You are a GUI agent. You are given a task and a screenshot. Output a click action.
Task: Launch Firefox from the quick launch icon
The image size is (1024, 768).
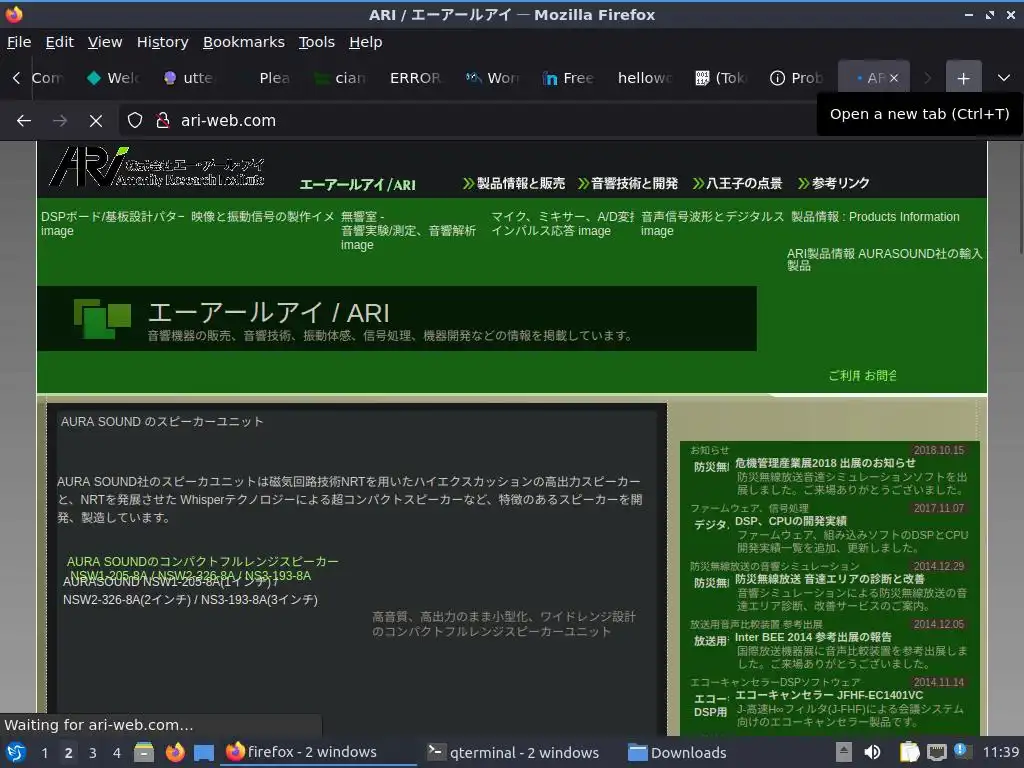point(174,752)
